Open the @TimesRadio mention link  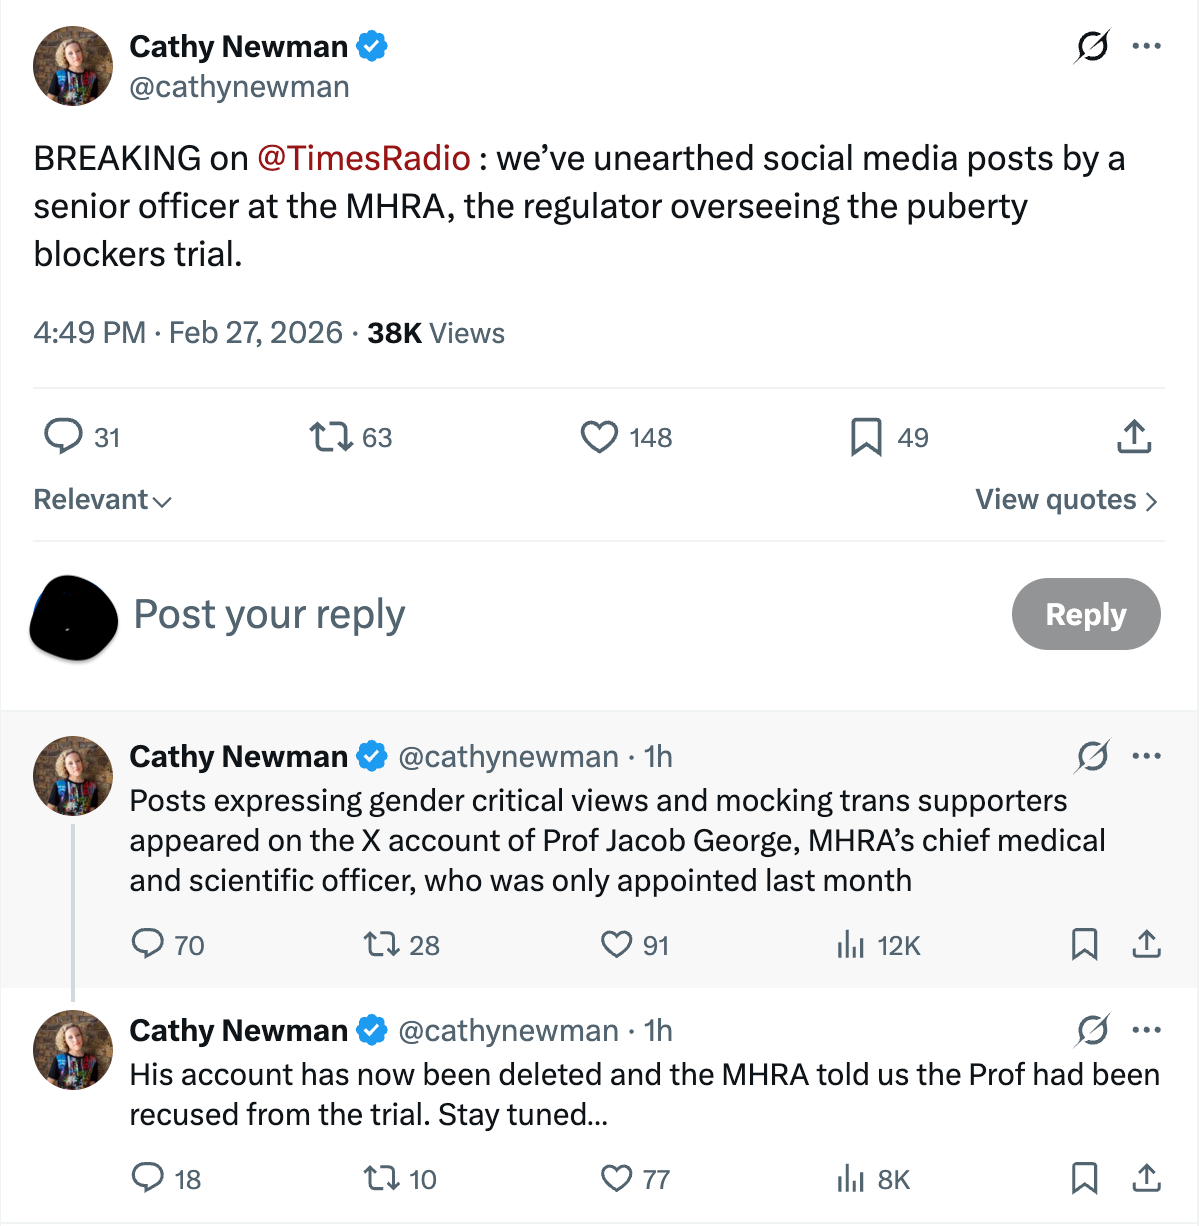(363, 158)
